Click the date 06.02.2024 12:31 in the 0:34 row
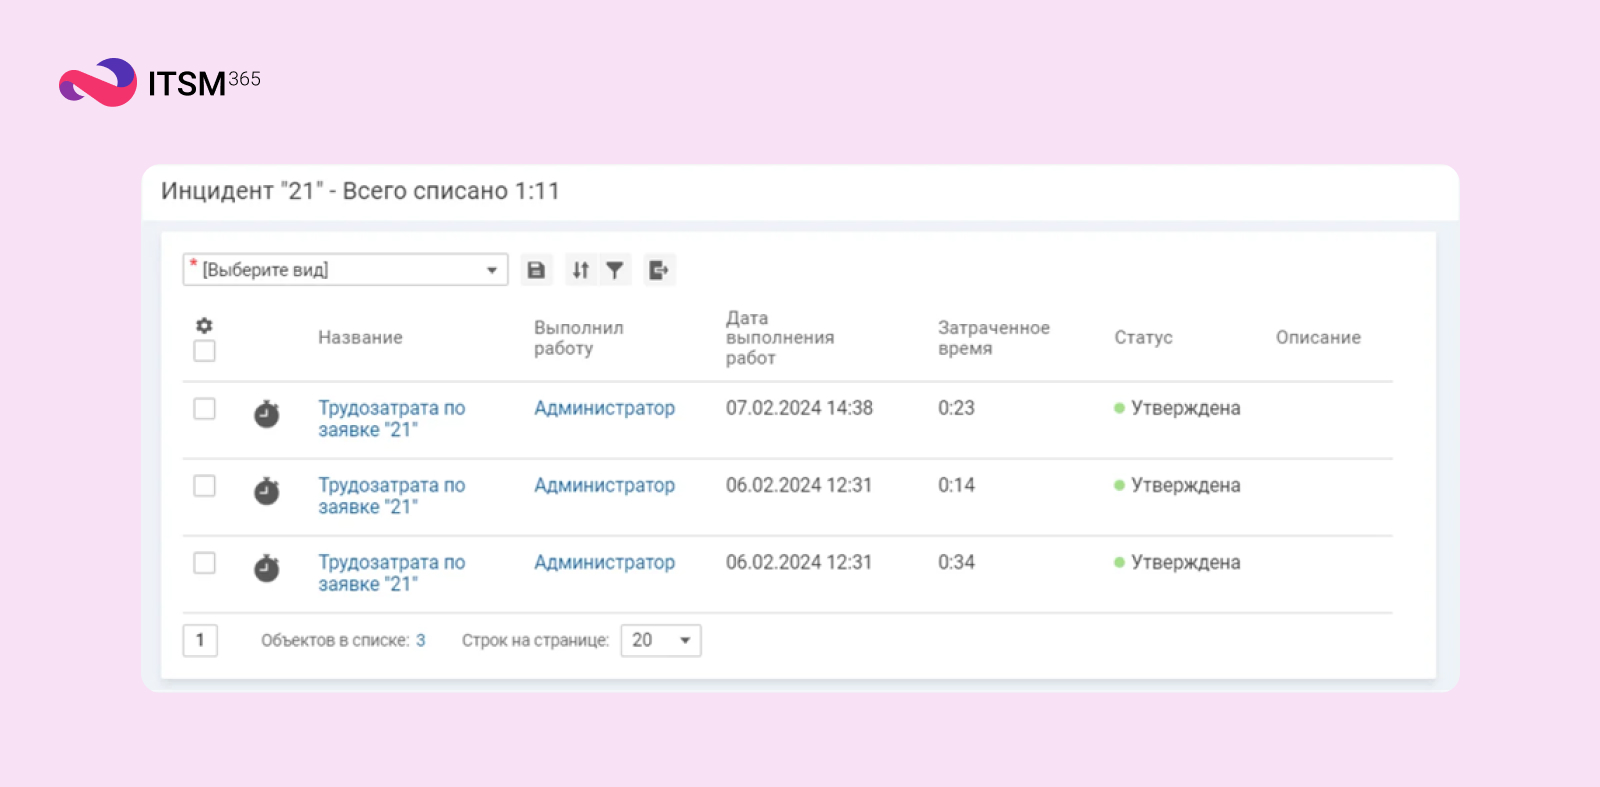 pyautogui.click(x=799, y=562)
